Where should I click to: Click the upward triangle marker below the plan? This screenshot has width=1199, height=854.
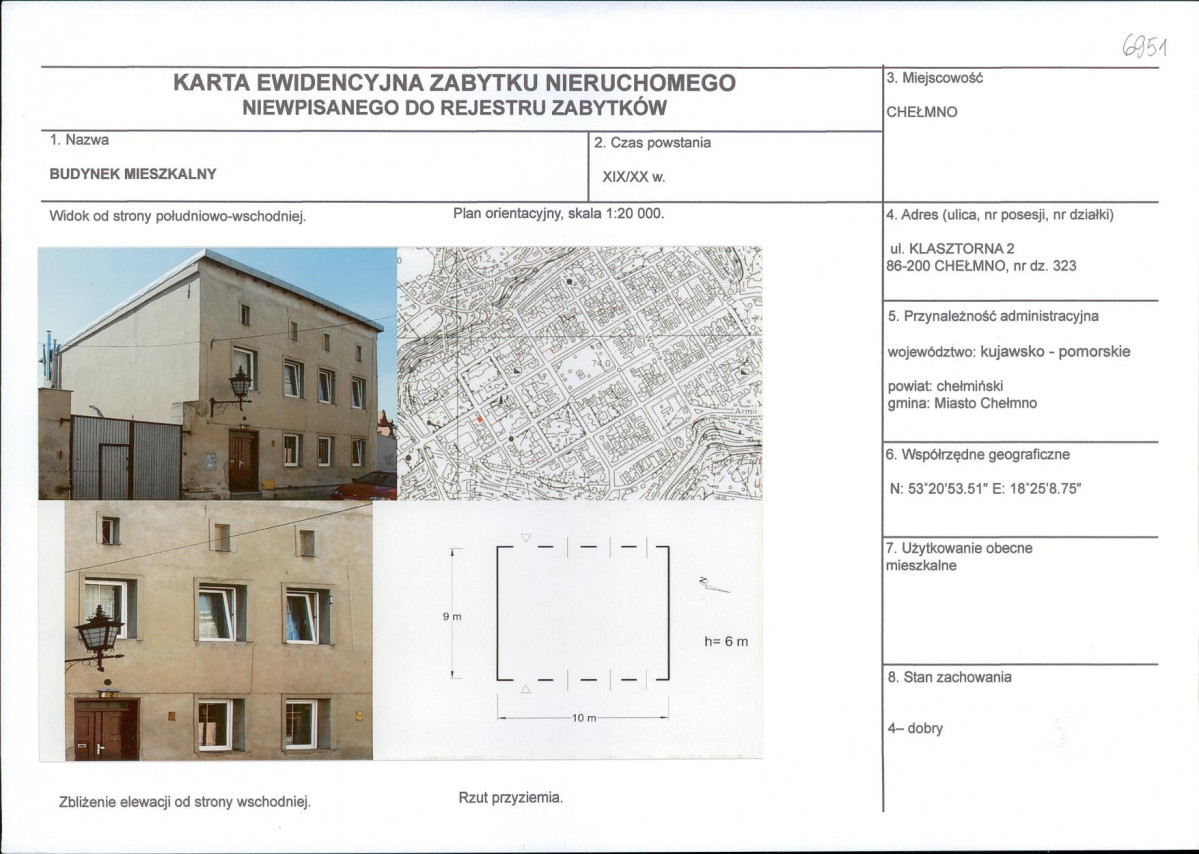click(525, 686)
